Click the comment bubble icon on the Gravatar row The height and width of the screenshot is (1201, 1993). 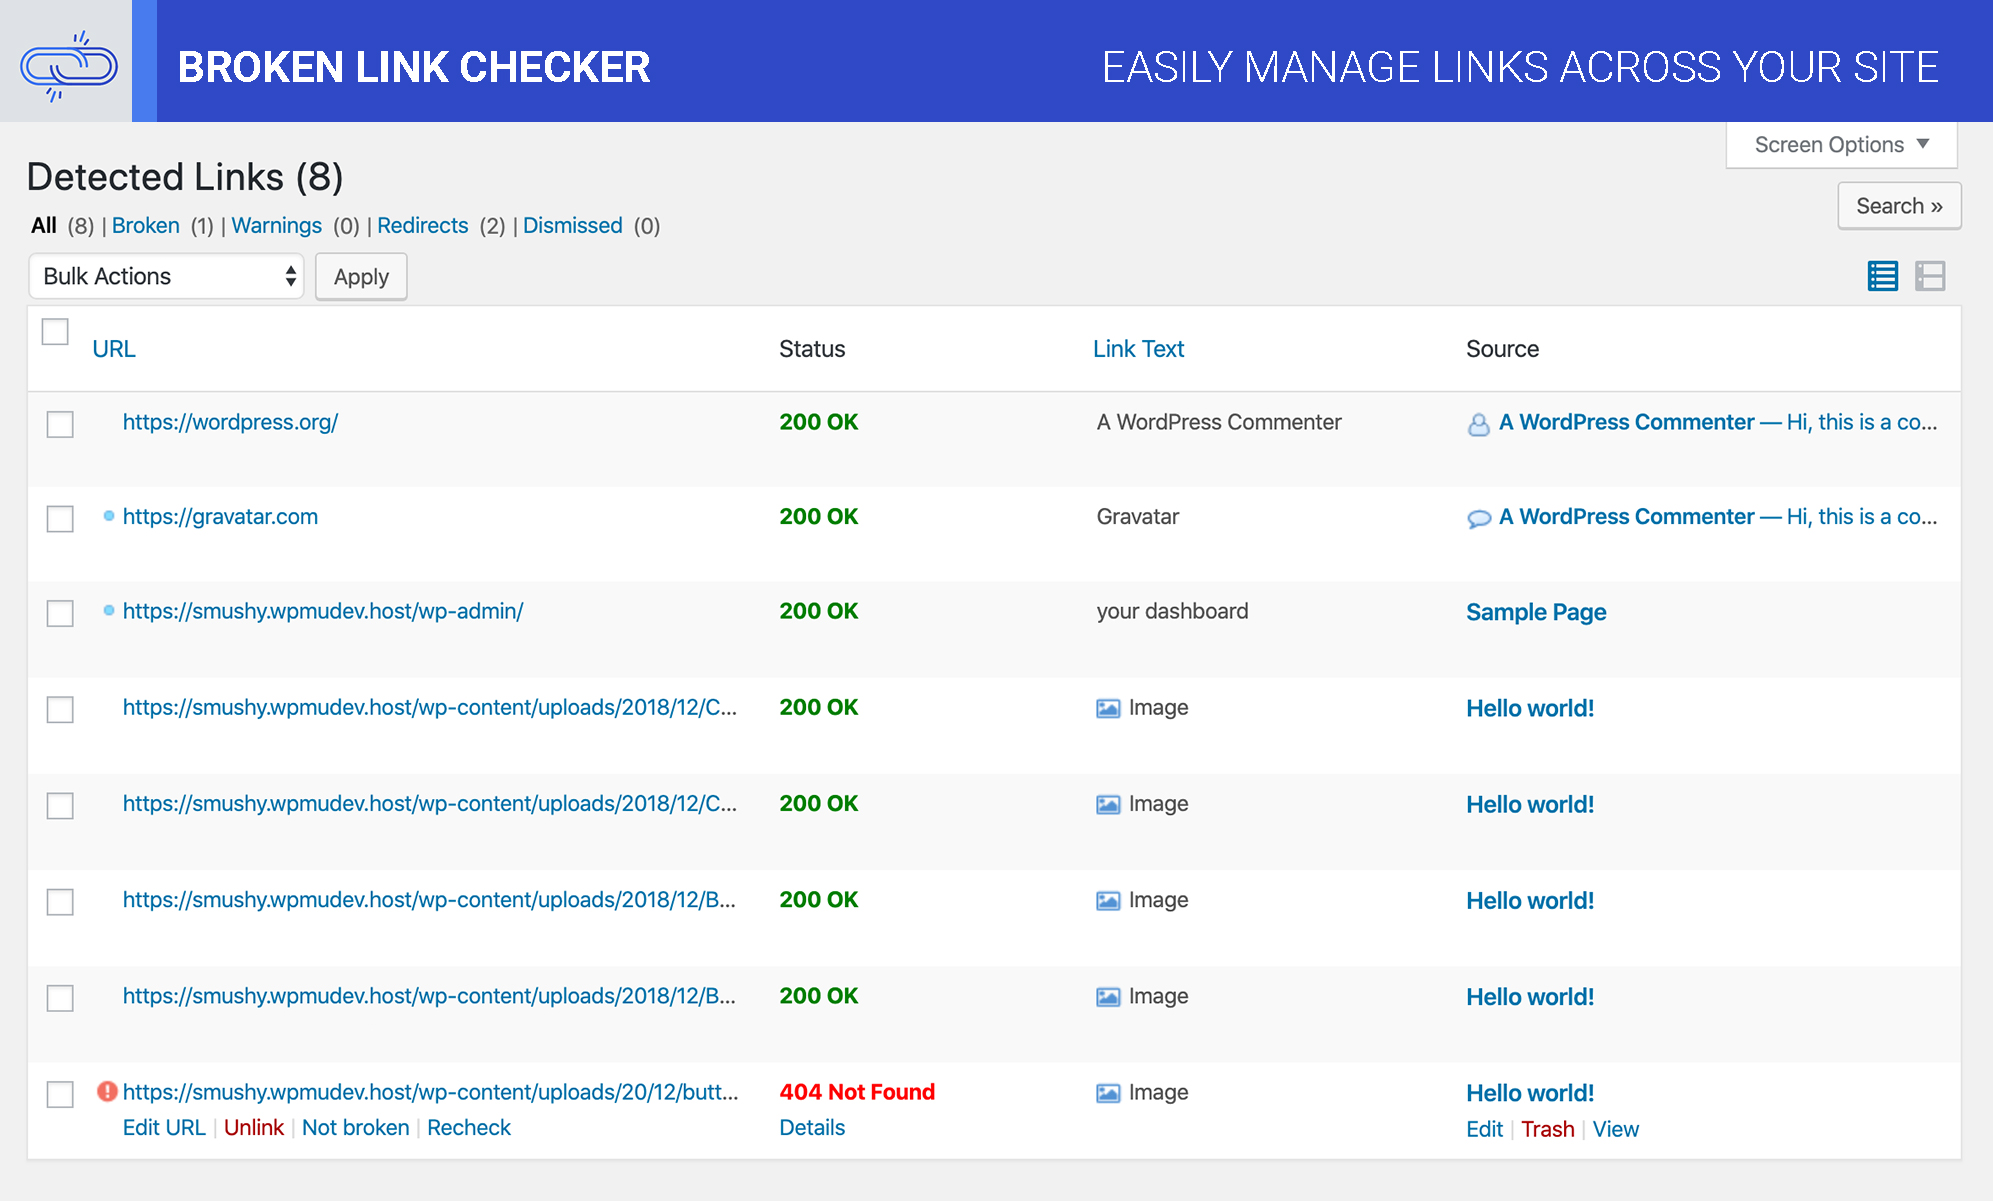pyautogui.click(x=1478, y=518)
